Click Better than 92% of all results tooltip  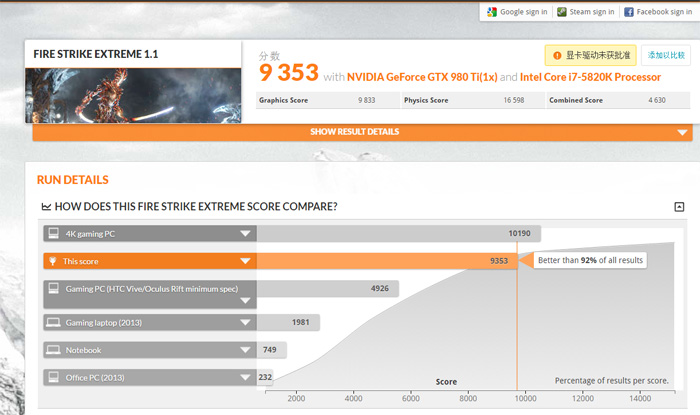tap(590, 260)
